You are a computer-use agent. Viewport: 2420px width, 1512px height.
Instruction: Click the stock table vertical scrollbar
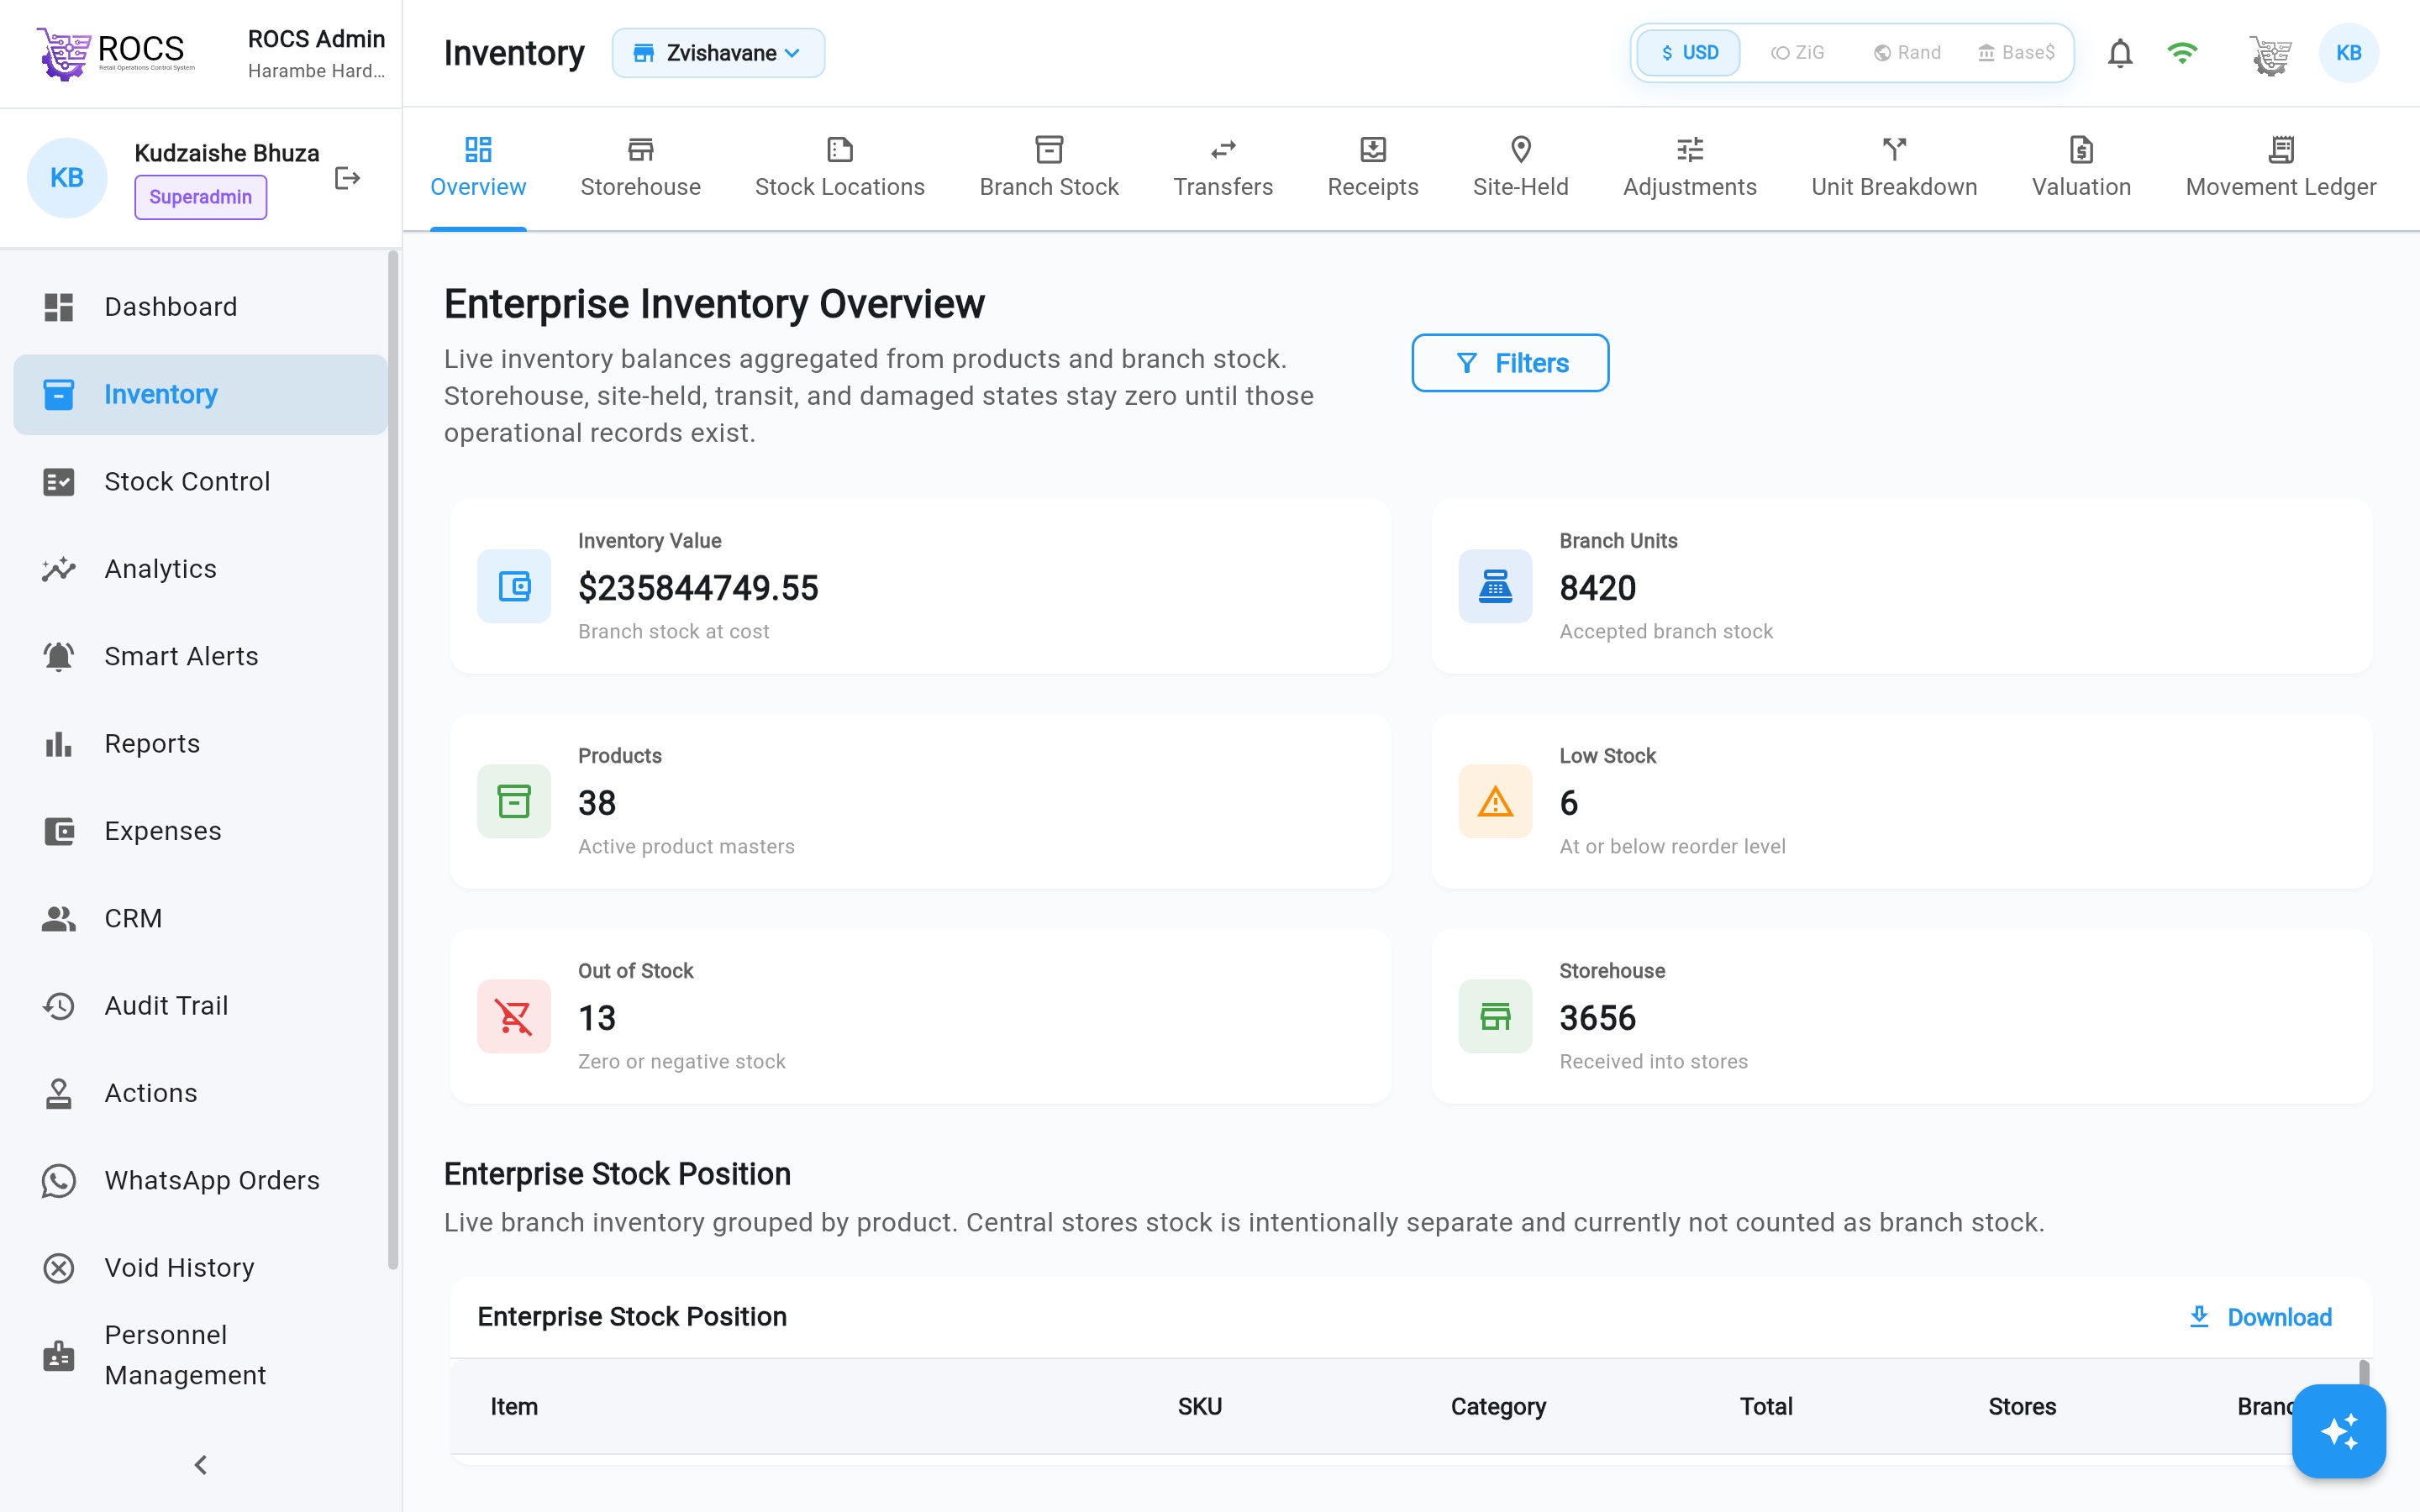coord(2364,1372)
